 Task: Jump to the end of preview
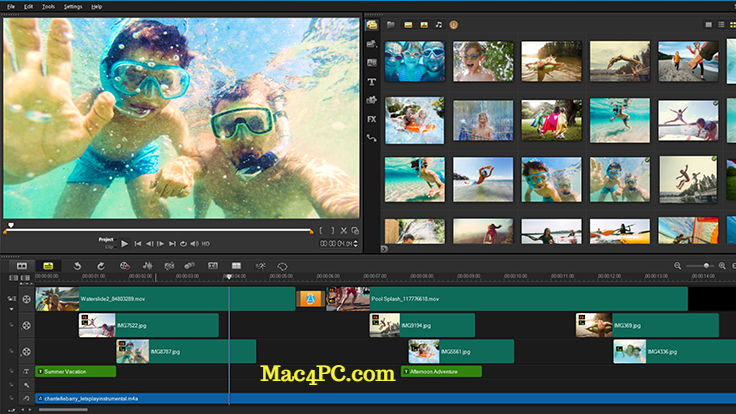pos(172,244)
